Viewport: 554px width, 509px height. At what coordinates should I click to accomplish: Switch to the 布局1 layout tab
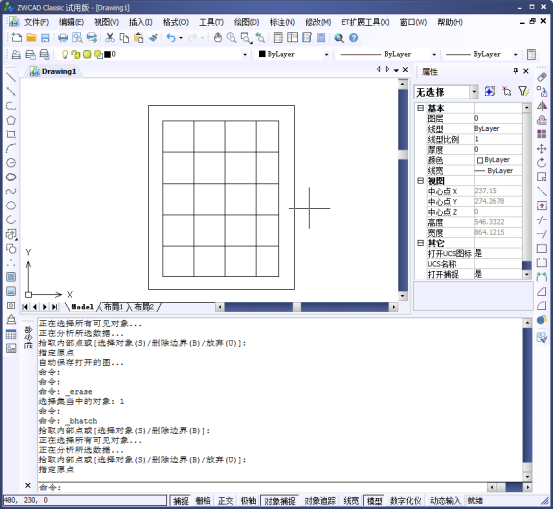coord(113,307)
